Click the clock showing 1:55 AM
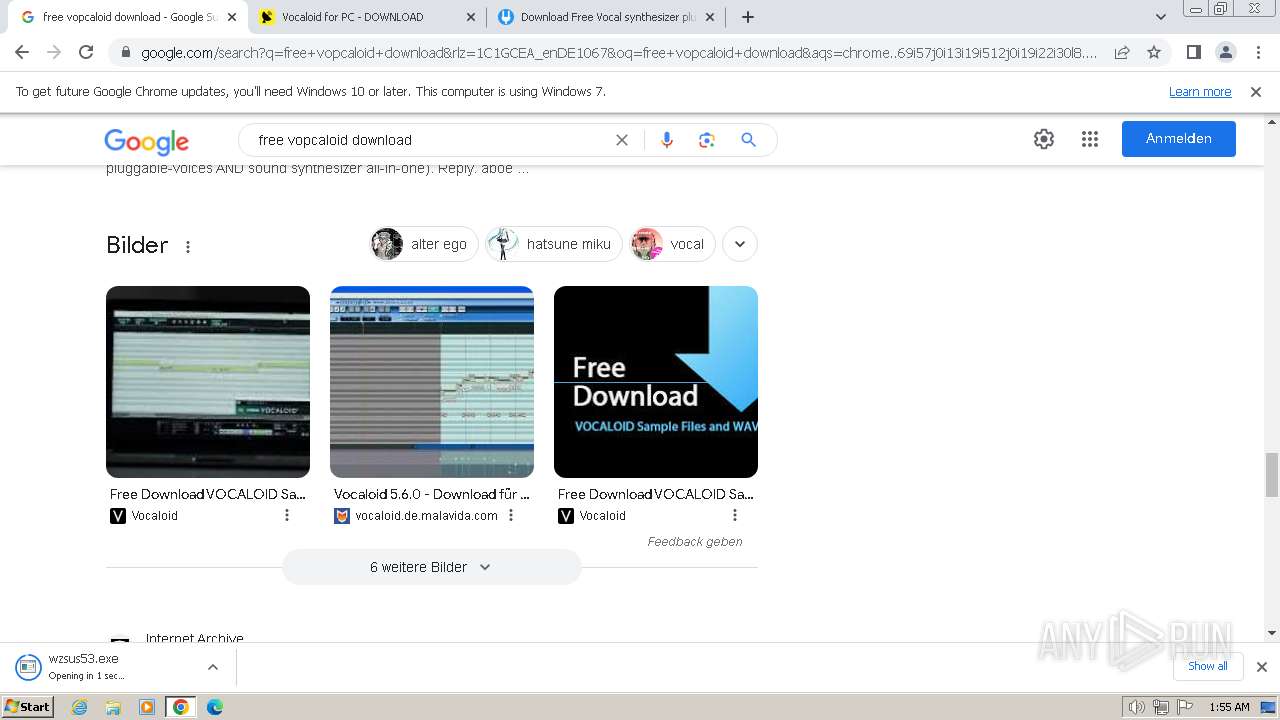This screenshot has width=1280, height=720. click(x=1229, y=707)
